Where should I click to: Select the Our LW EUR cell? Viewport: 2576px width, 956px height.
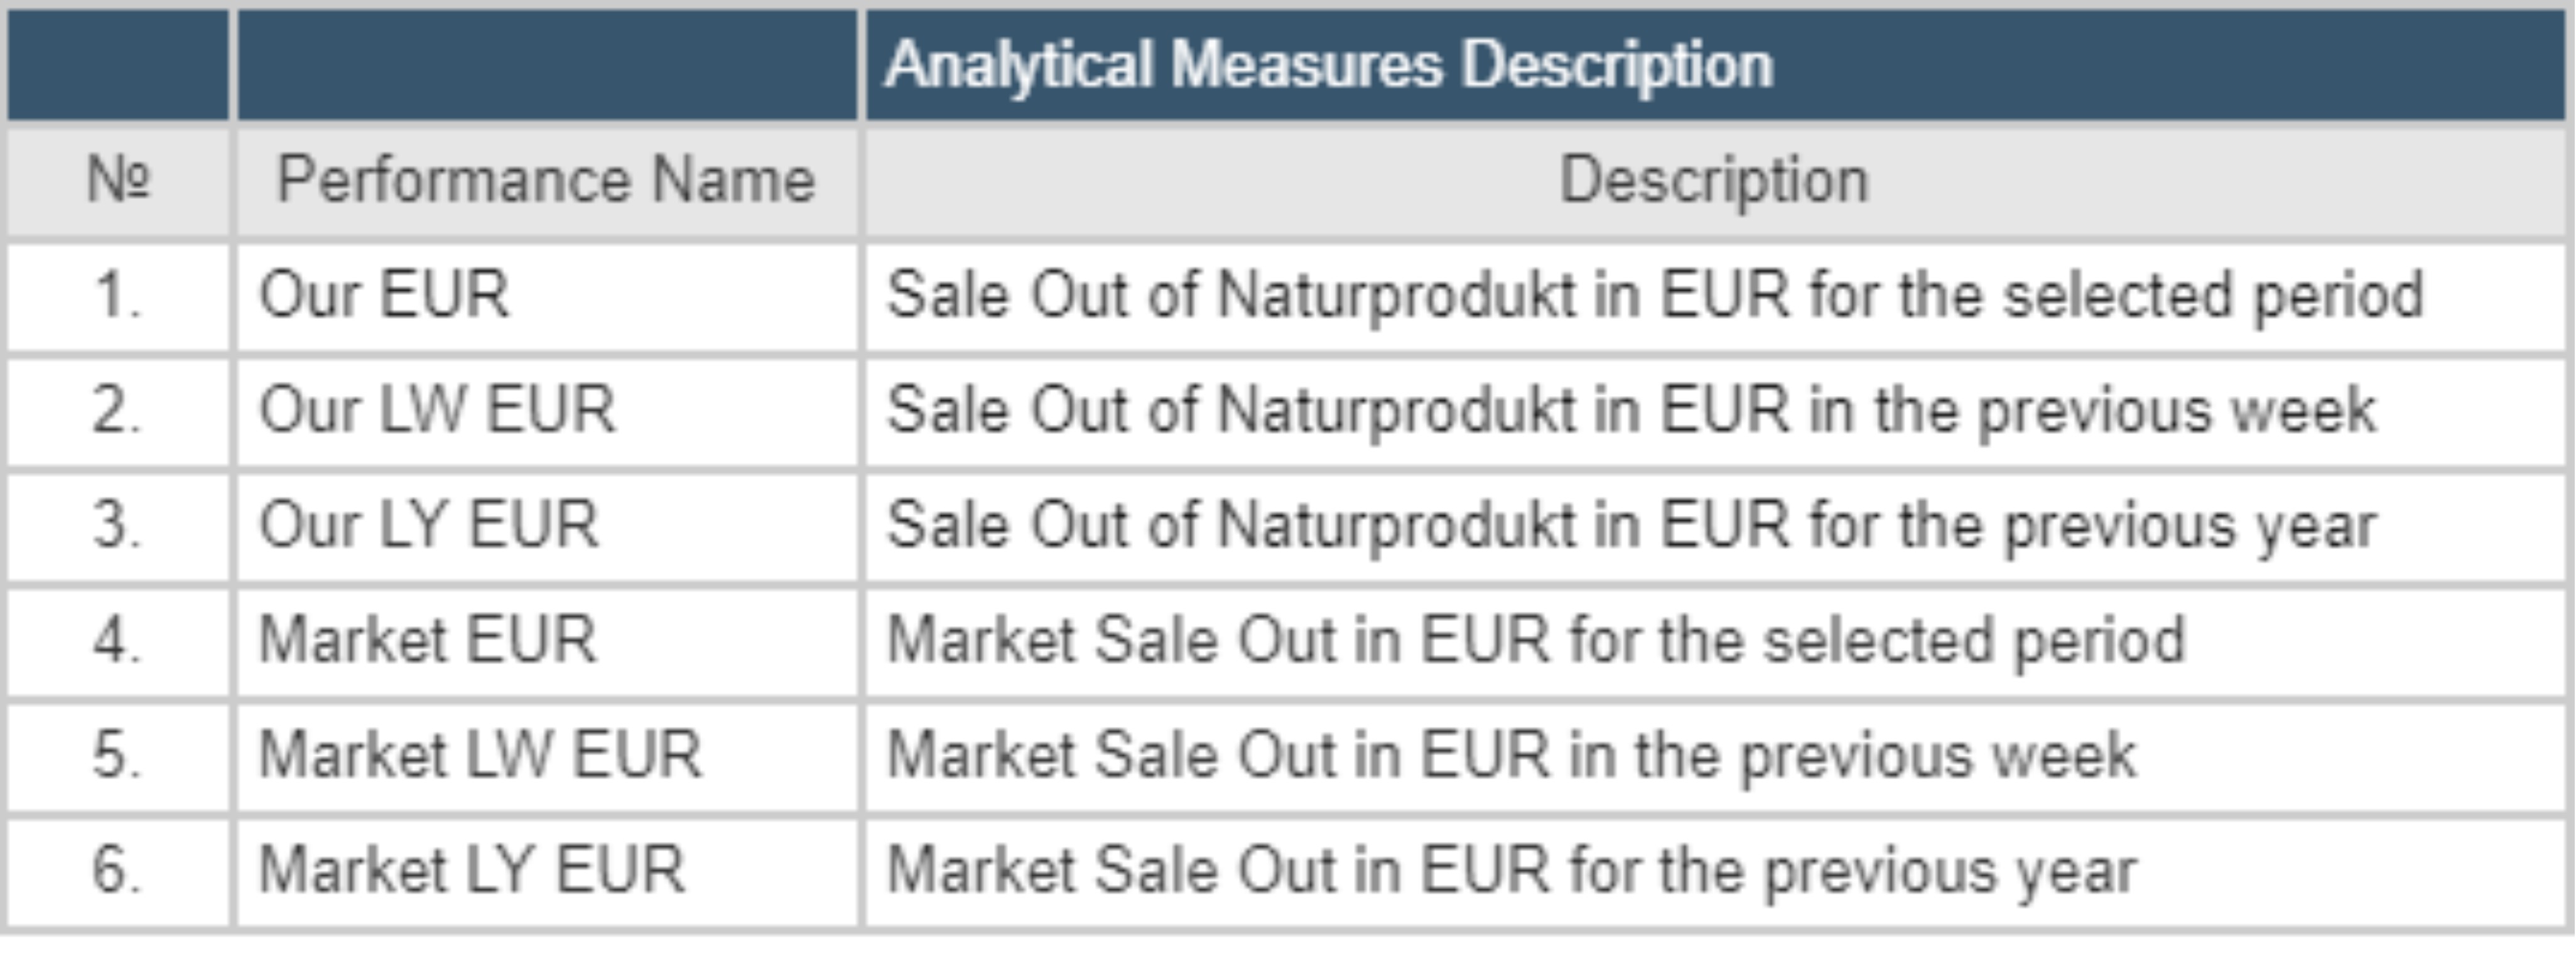coord(437,410)
